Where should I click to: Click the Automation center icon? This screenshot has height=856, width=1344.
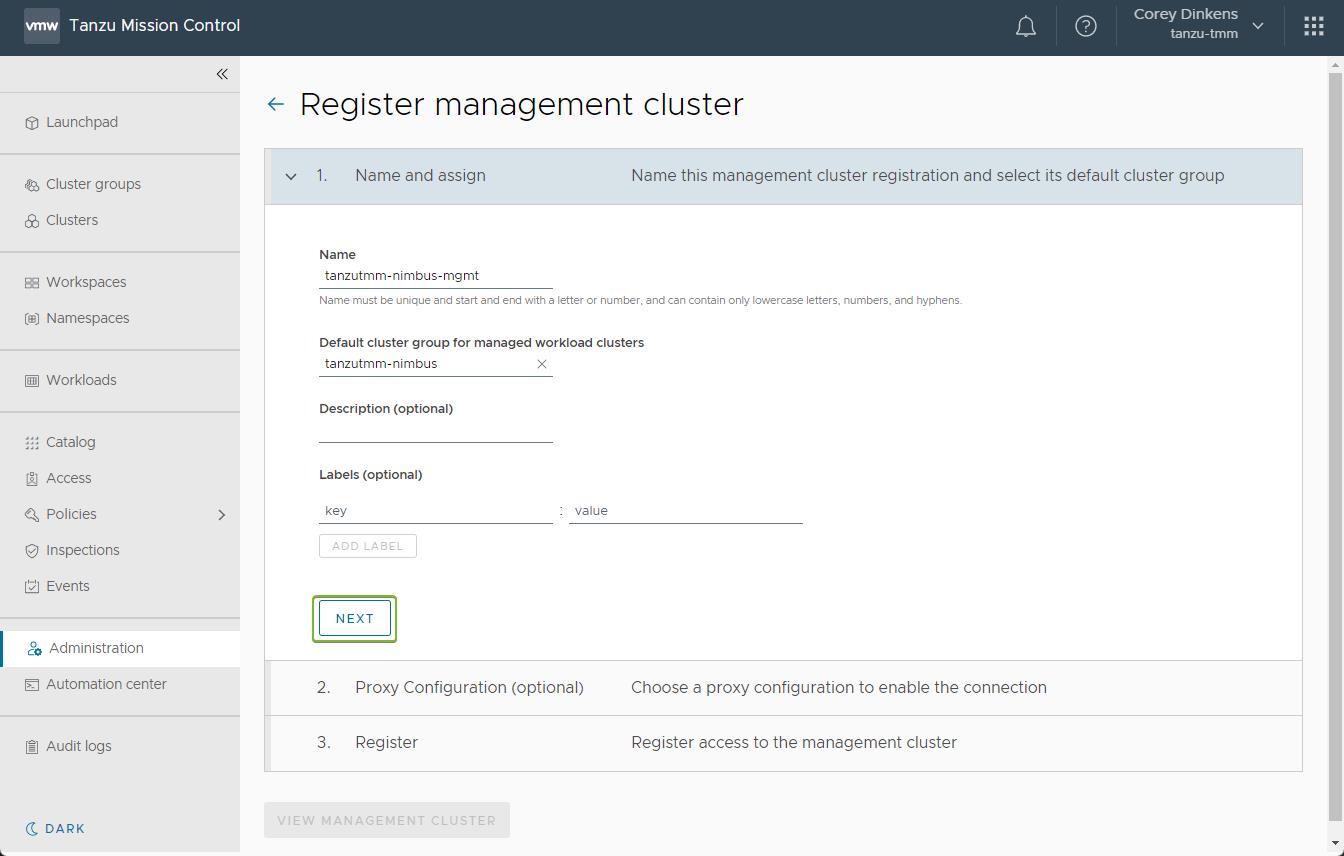click(32, 685)
